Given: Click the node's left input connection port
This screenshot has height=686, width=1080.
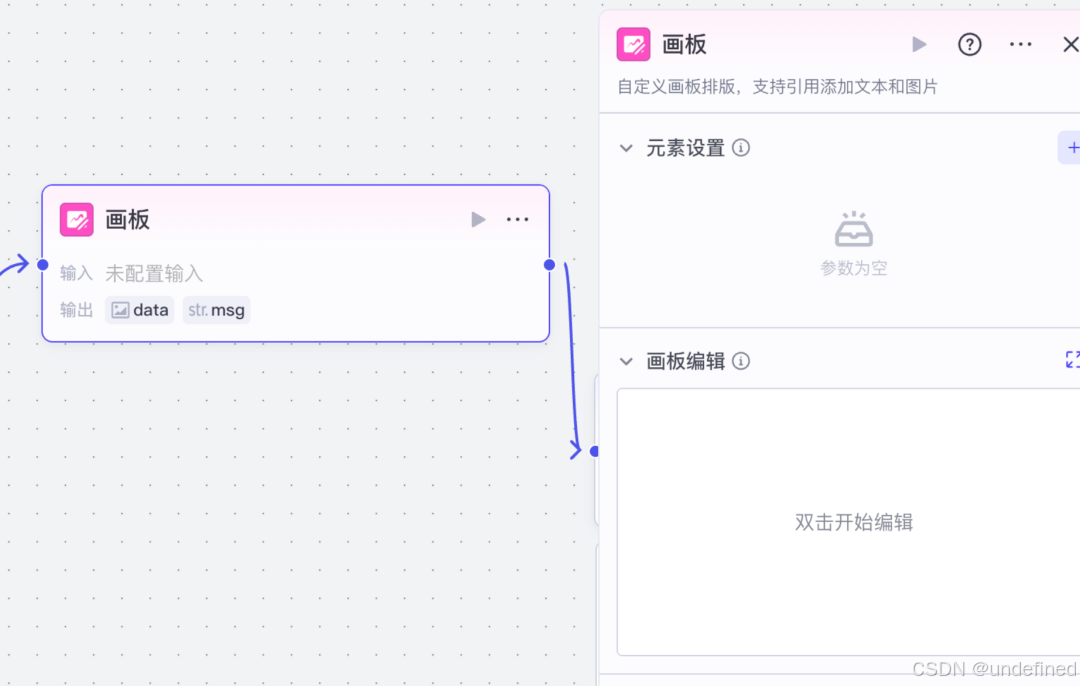Looking at the screenshot, I should tap(43, 264).
